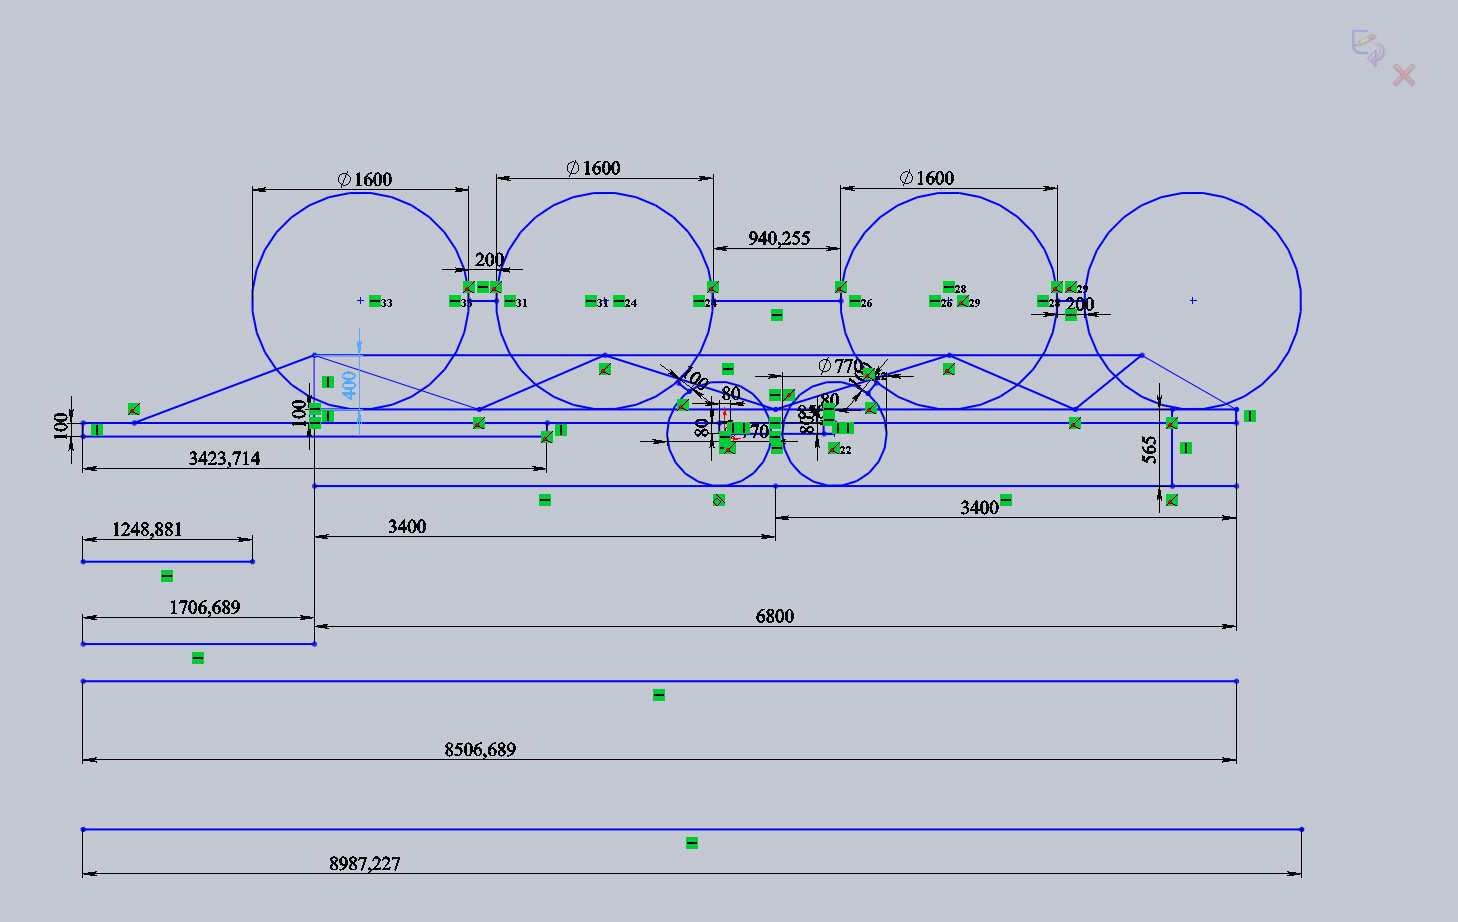Select horizontal relation above left 3400 dimension
1458x922 pixels.
tap(545, 500)
